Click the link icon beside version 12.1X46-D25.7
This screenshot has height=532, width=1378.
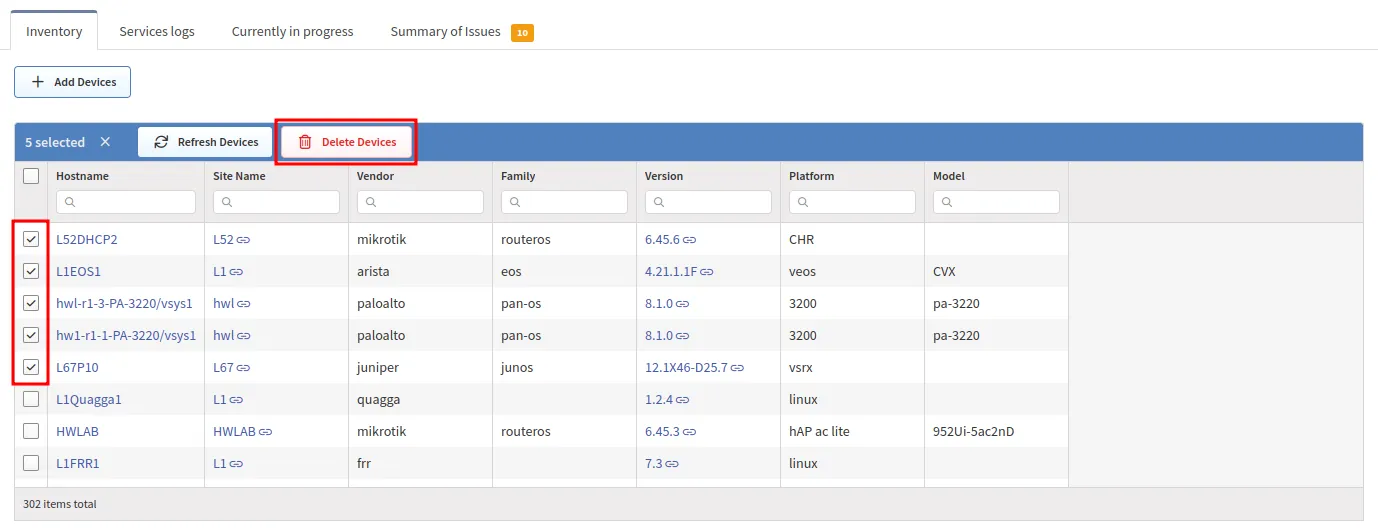pos(738,368)
